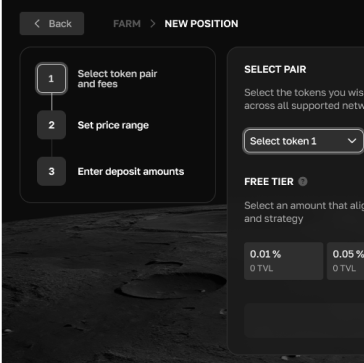Image resolution: width=364 pixels, height=363 pixels.
Task: Select step 2 number box
Action: 51,125
